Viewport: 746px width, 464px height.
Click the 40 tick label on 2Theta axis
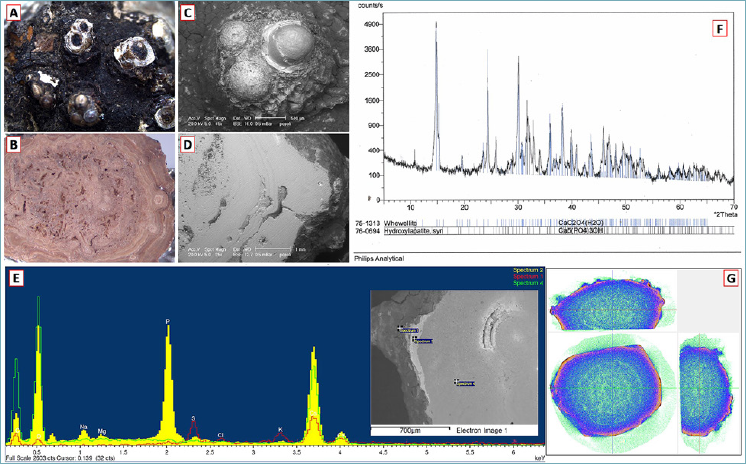[572, 207]
